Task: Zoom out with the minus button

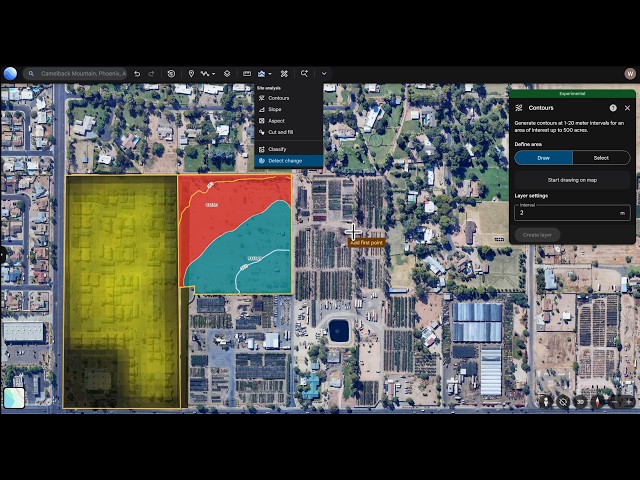Action: click(x=614, y=402)
